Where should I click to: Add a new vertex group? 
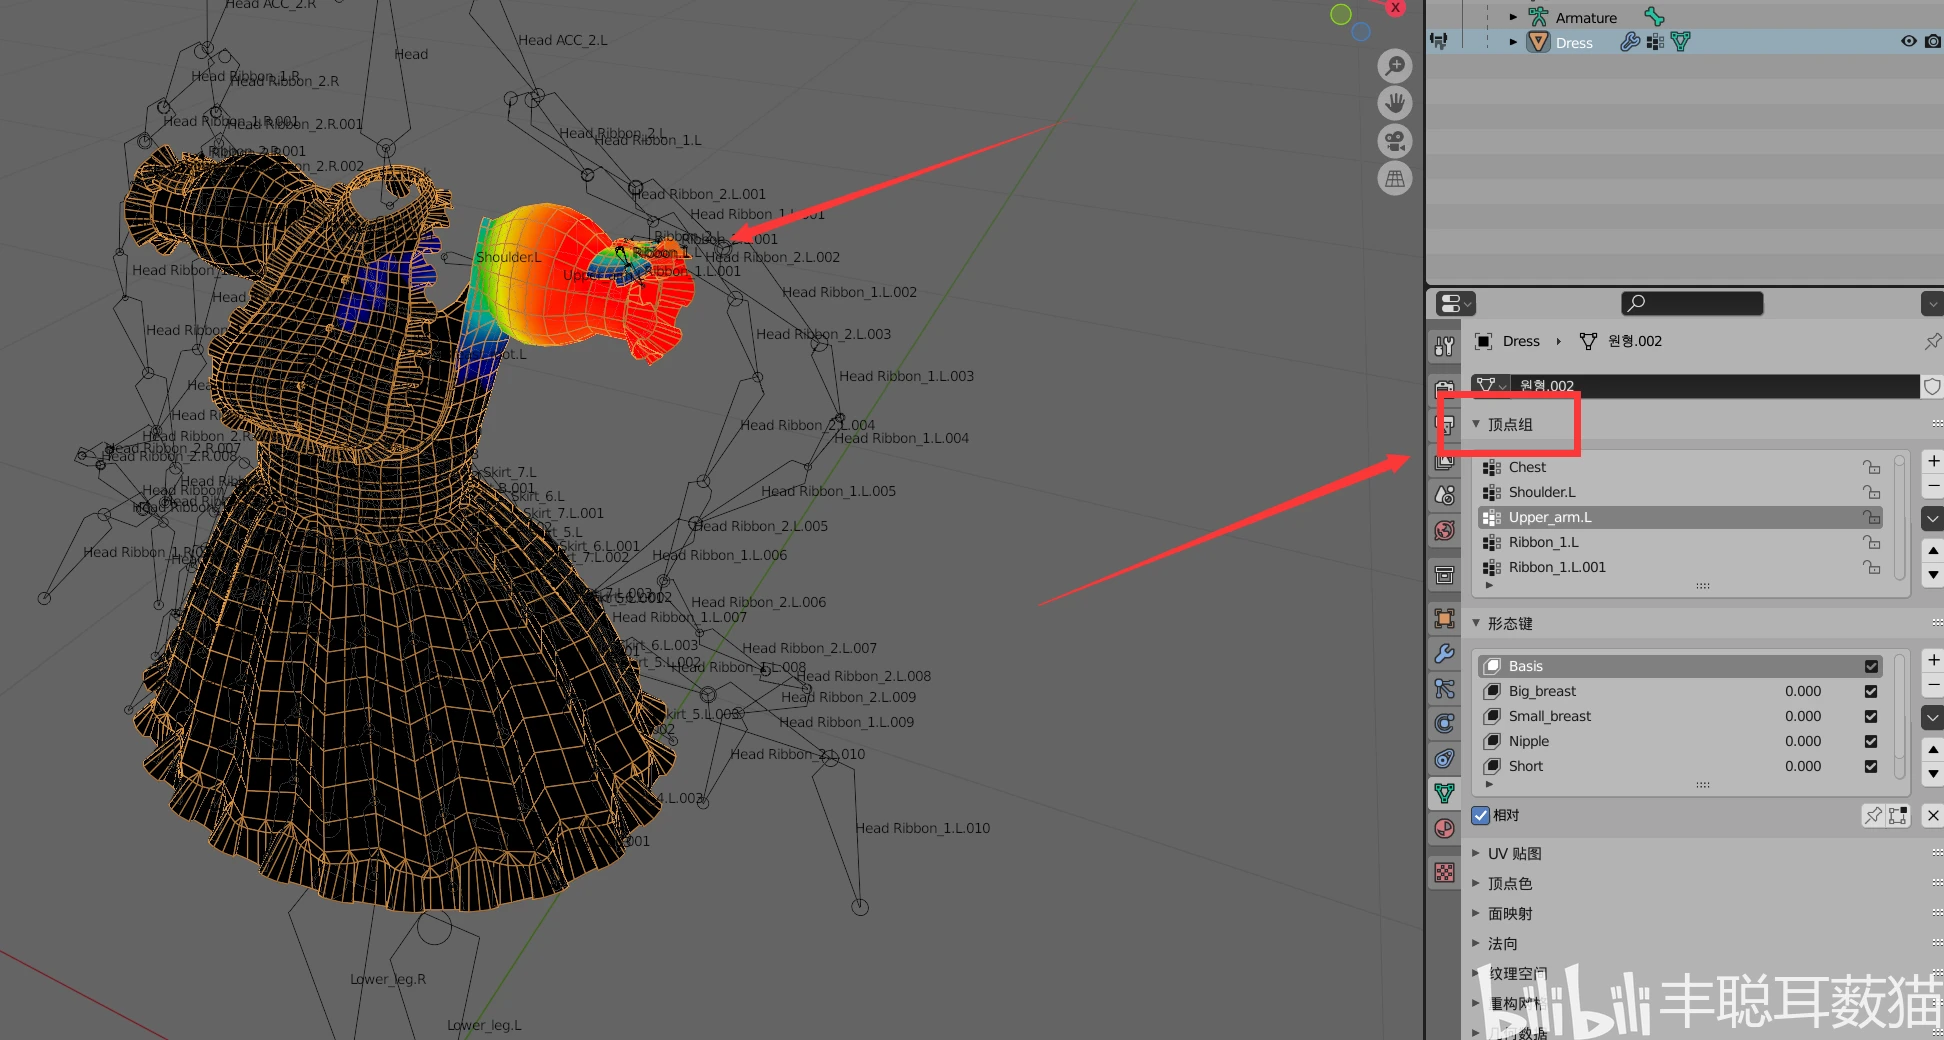[x=1933, y=461]
